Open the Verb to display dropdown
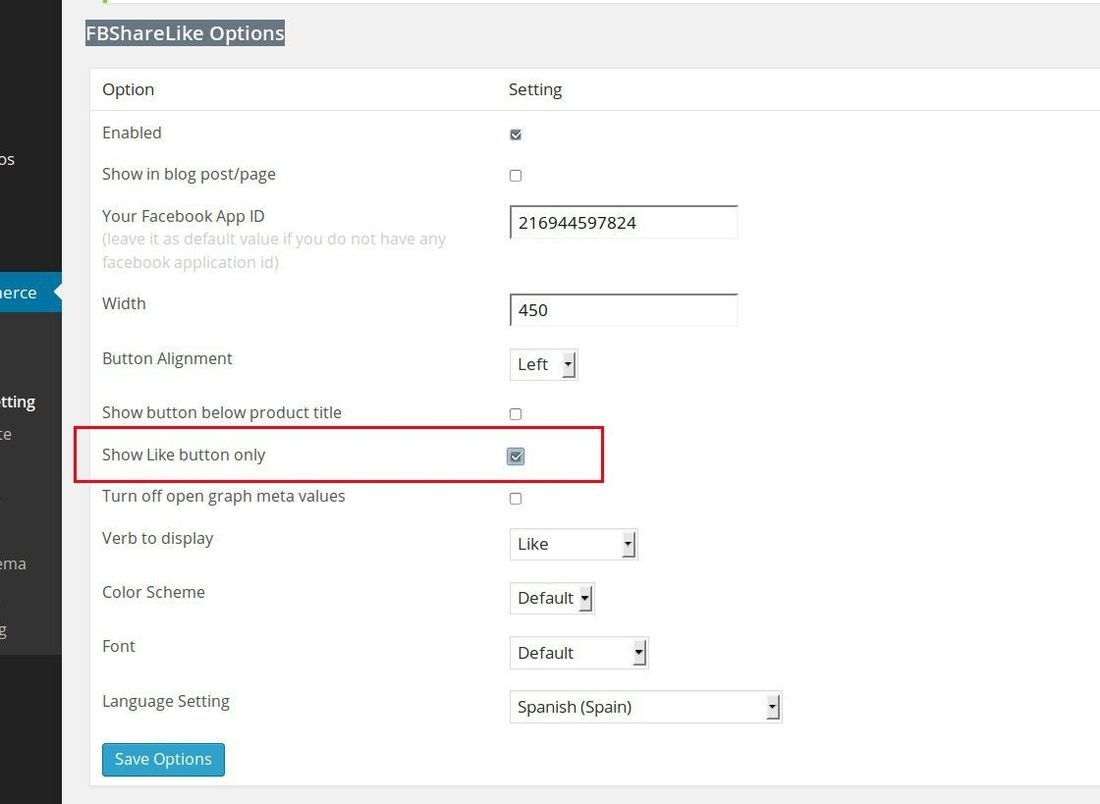Screen dimensions: 1100x804 [x=574, y=544]
